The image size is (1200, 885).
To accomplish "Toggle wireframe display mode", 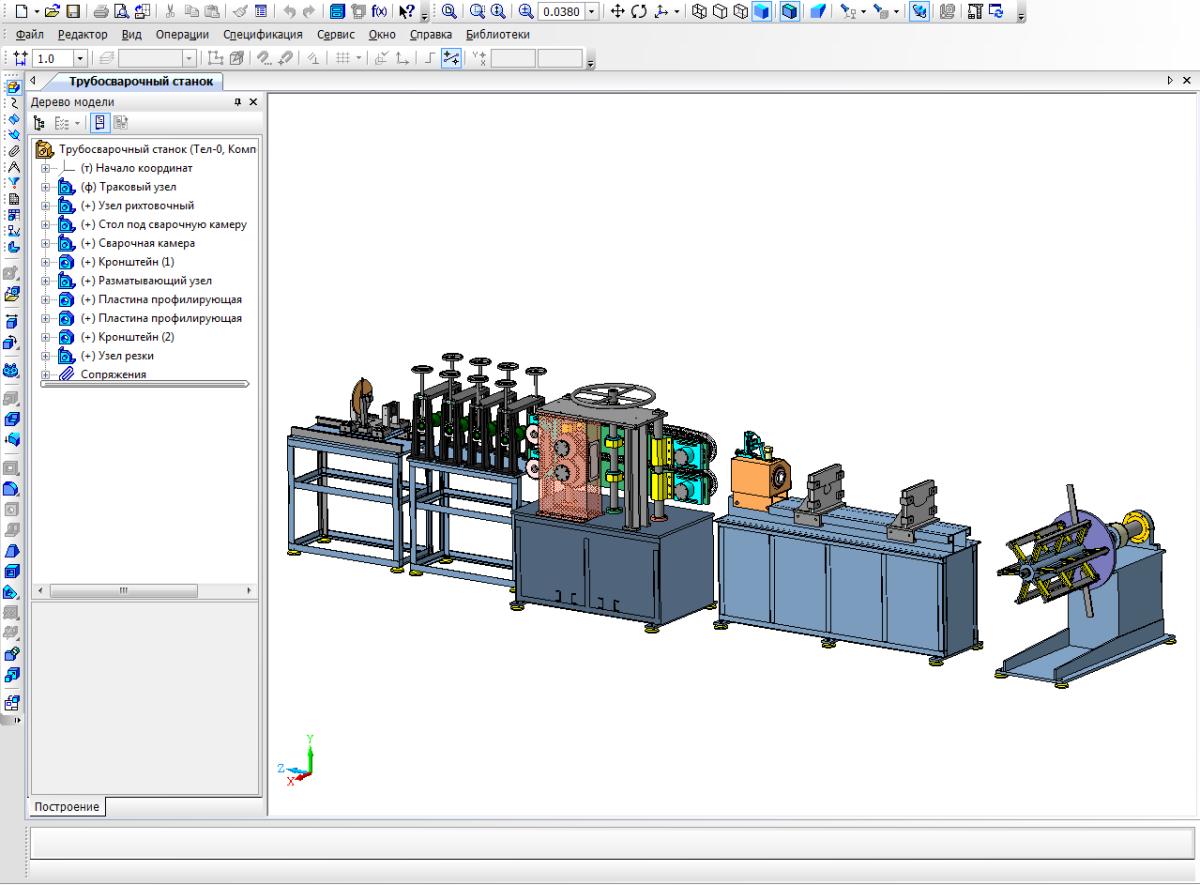I will click(699, 12).
